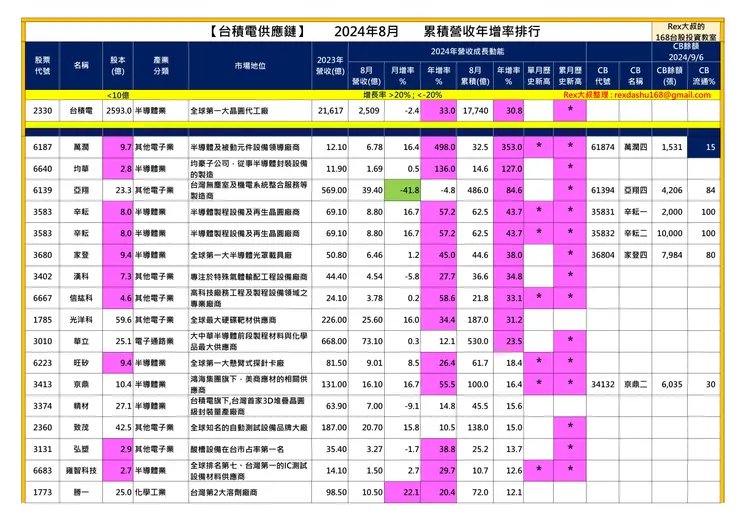
Task: Select the highlighted 22.1 cell
Action: point(402,492)
